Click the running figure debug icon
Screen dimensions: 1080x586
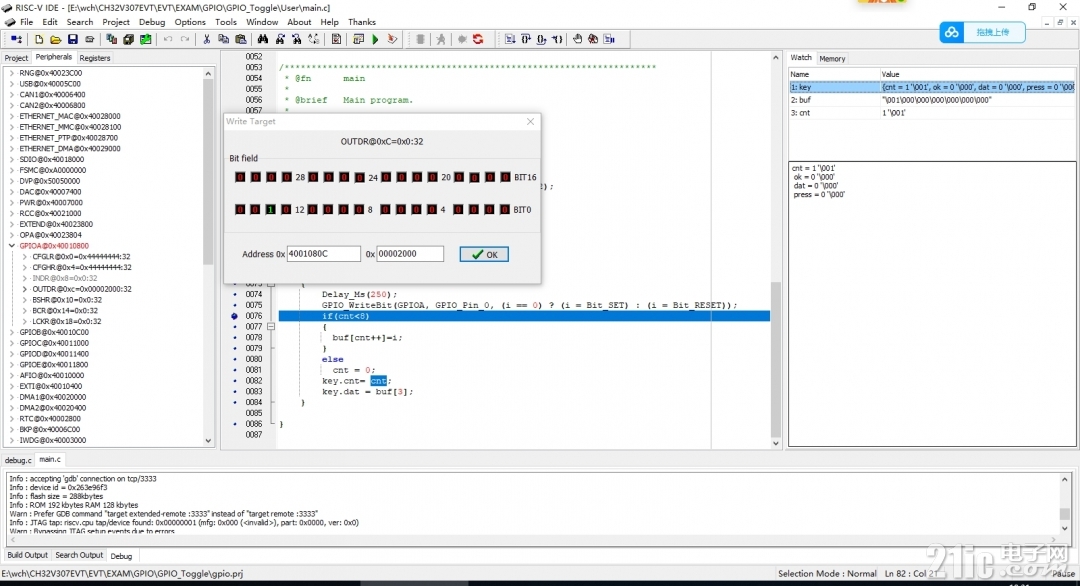click(441, 39)
